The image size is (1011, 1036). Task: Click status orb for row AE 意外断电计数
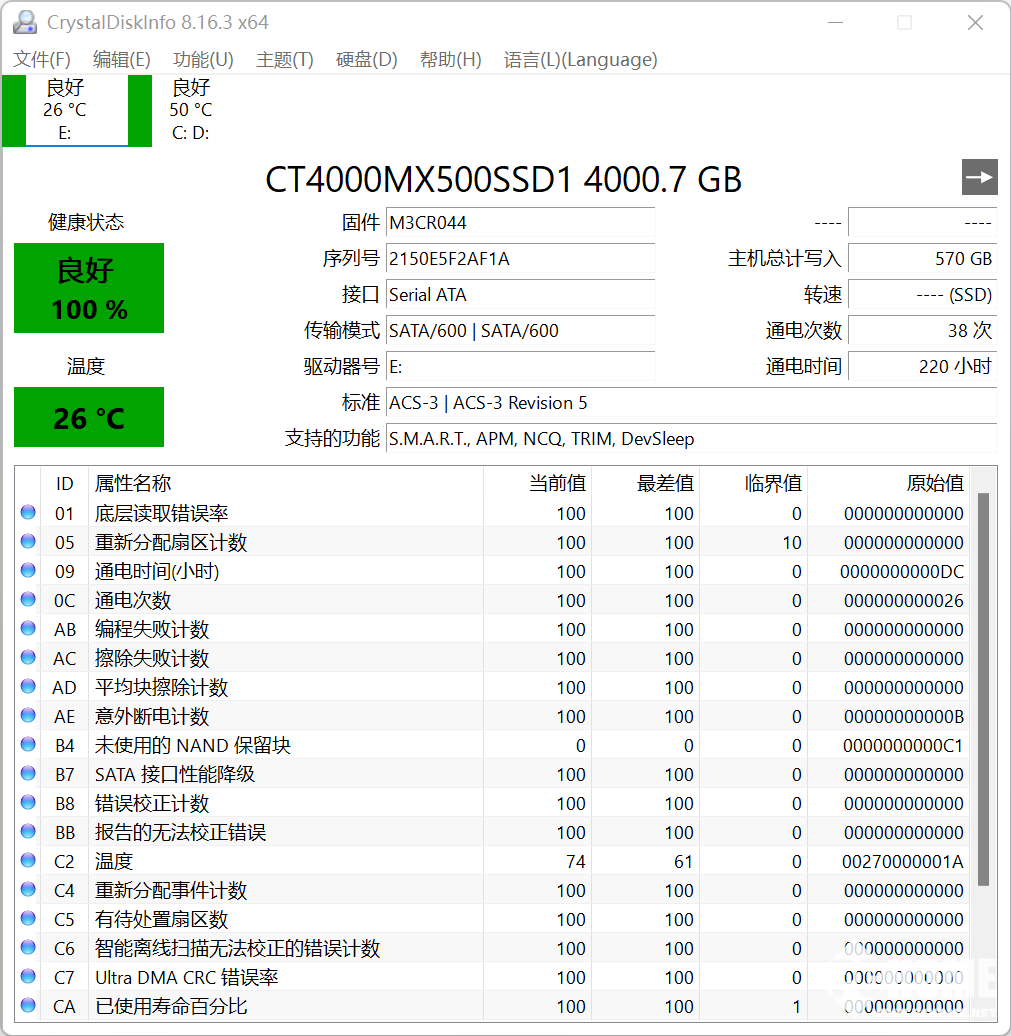pos(28,715)
